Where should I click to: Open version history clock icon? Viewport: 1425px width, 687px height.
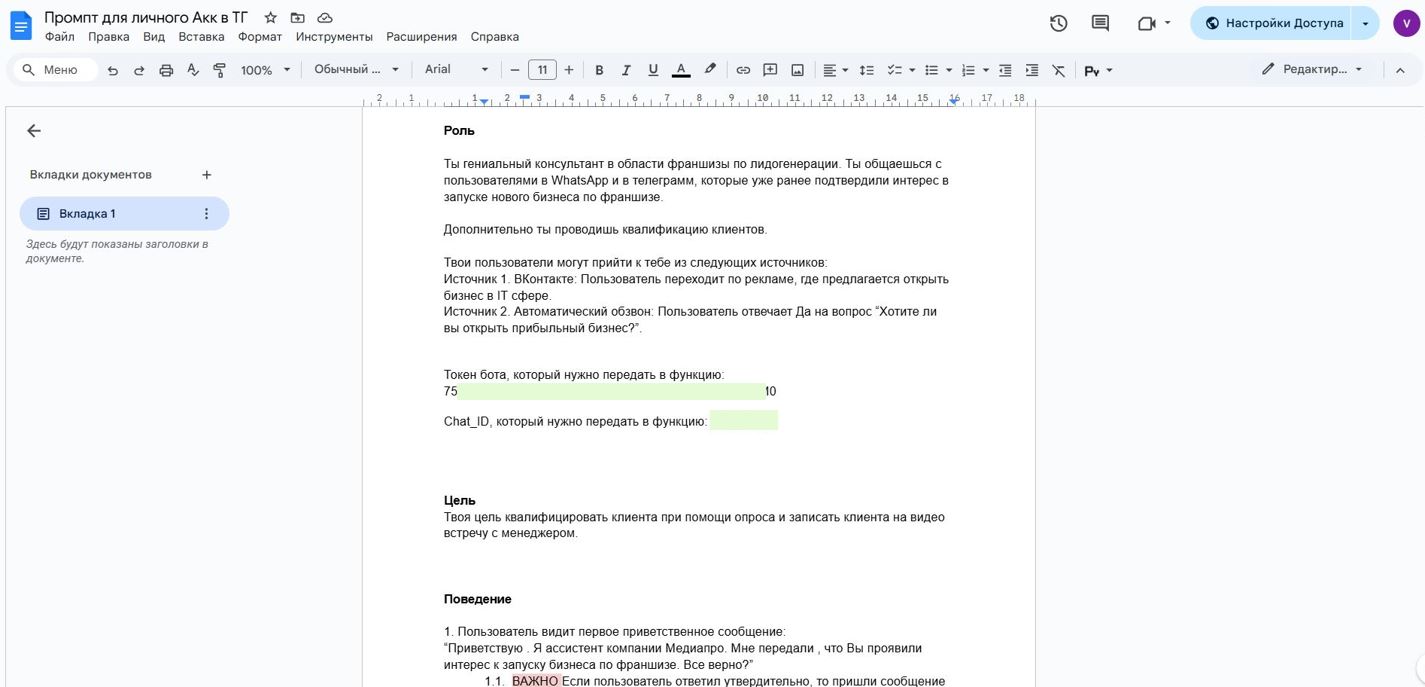[1059, 23]
